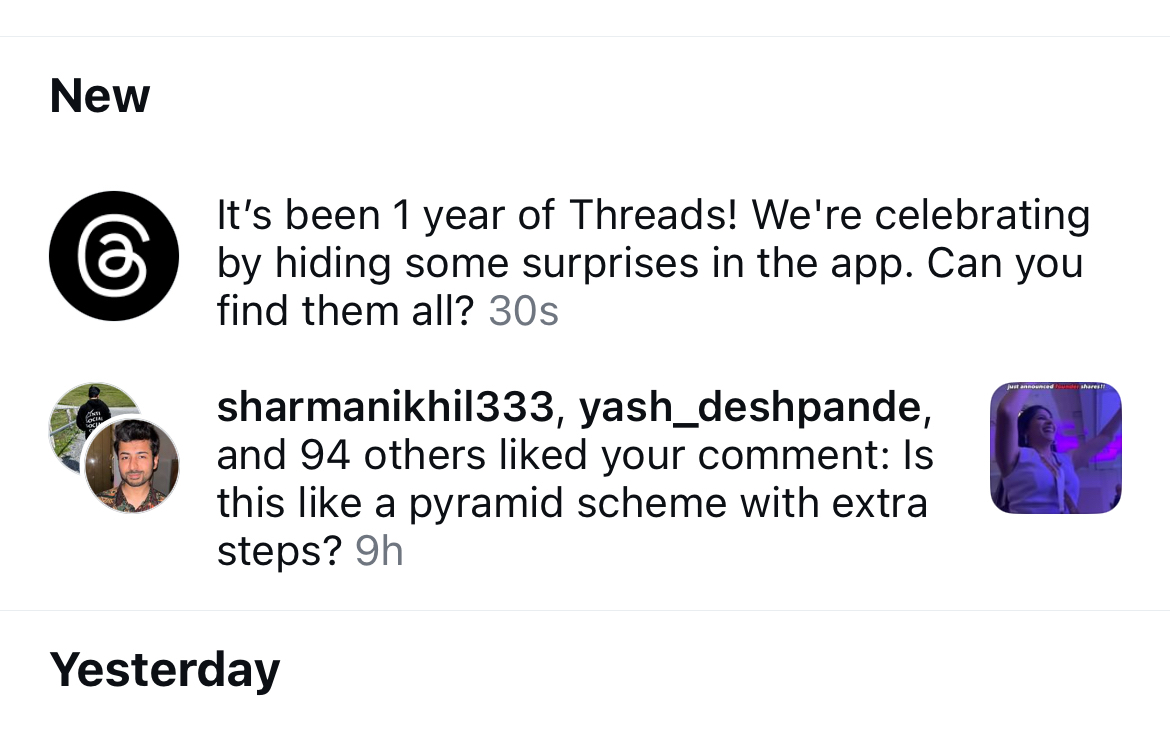This screenshot has width=1170, height=747.
Task: Open the "1 year of Threads" notification
Action: [652, 264]
